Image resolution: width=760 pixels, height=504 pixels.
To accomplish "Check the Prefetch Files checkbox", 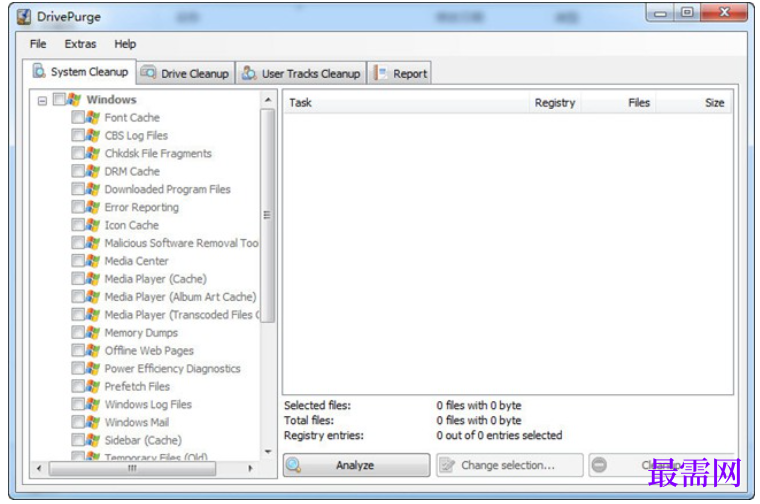I will click(78, 386).
